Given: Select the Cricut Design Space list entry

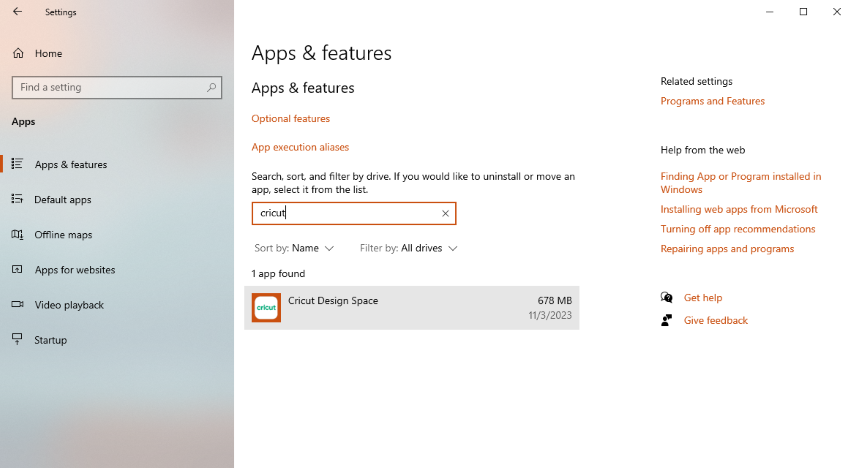Looking at the screenshot, I should (412, 307).
